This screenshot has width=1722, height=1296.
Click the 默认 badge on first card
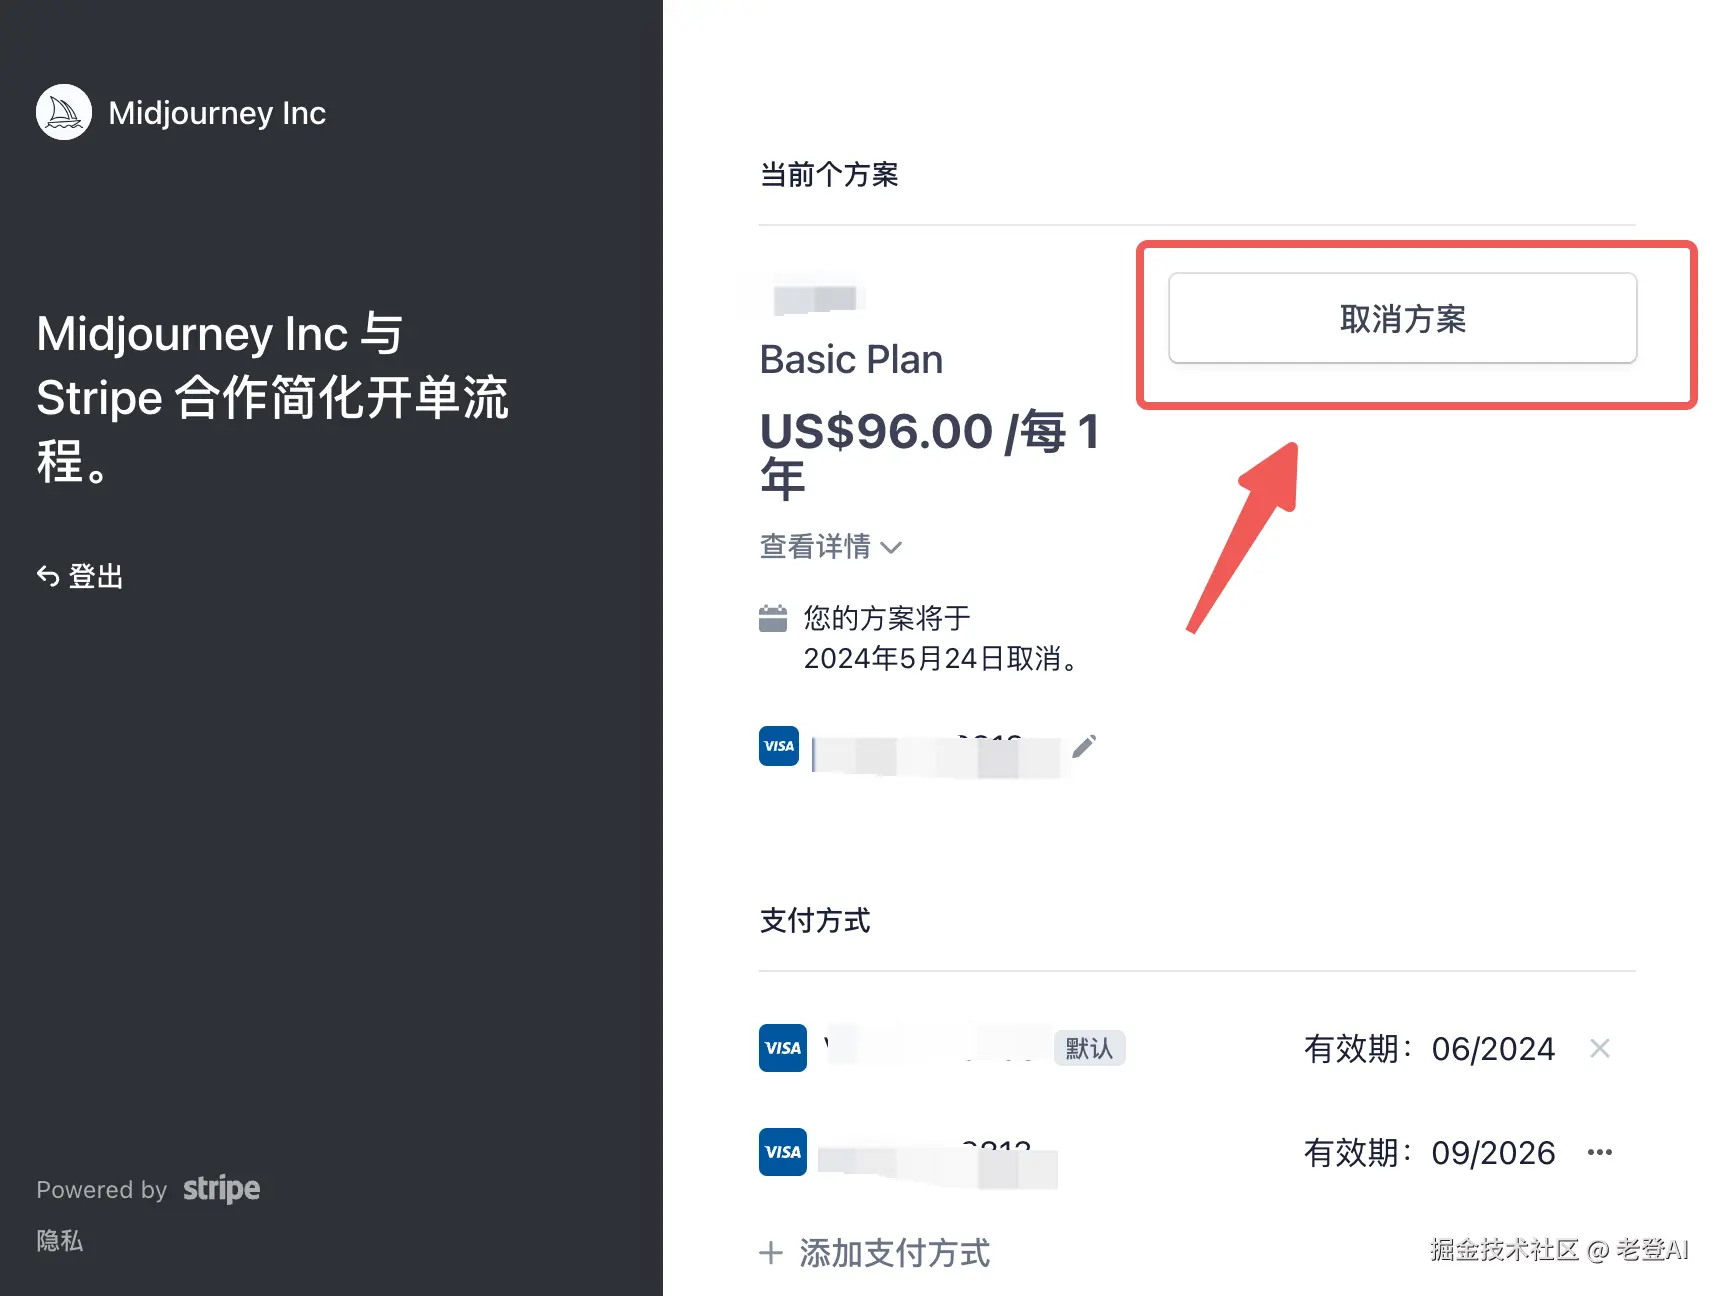(1089, 1048)
